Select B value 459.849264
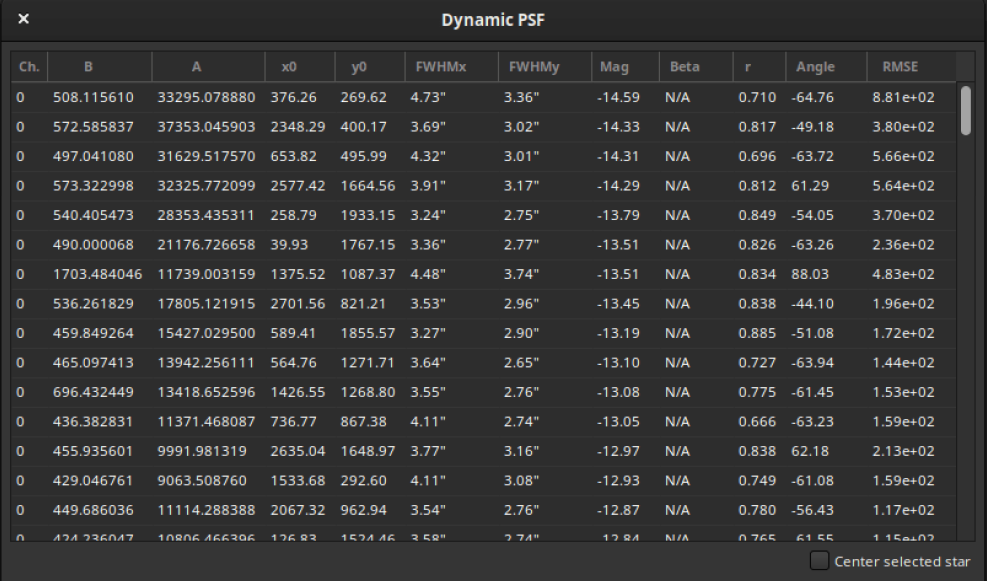Viewport: 987px width, 581px height. pyautogui.click(x=93, y=333)
